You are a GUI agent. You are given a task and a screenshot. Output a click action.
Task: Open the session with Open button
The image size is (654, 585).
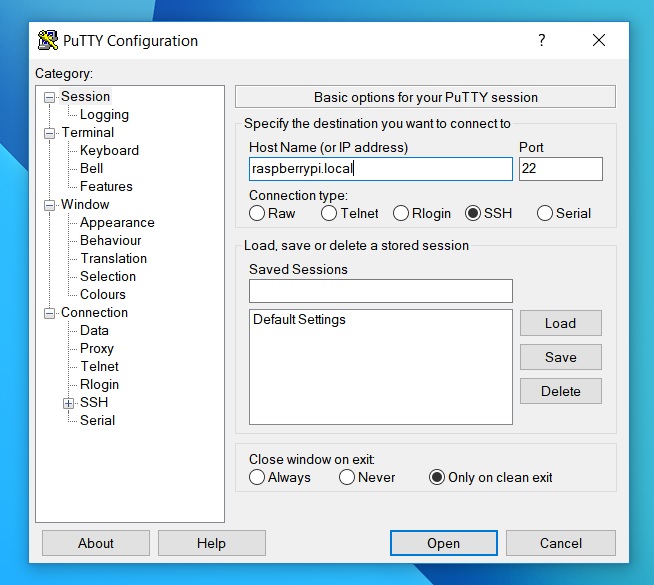(x=444, y=543)
